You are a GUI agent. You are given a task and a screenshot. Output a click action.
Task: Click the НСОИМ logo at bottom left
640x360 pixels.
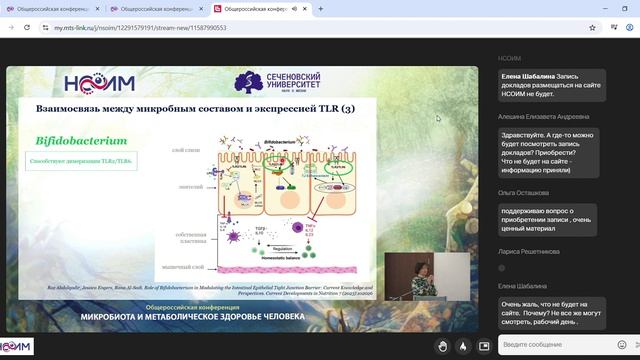point(16,347)
